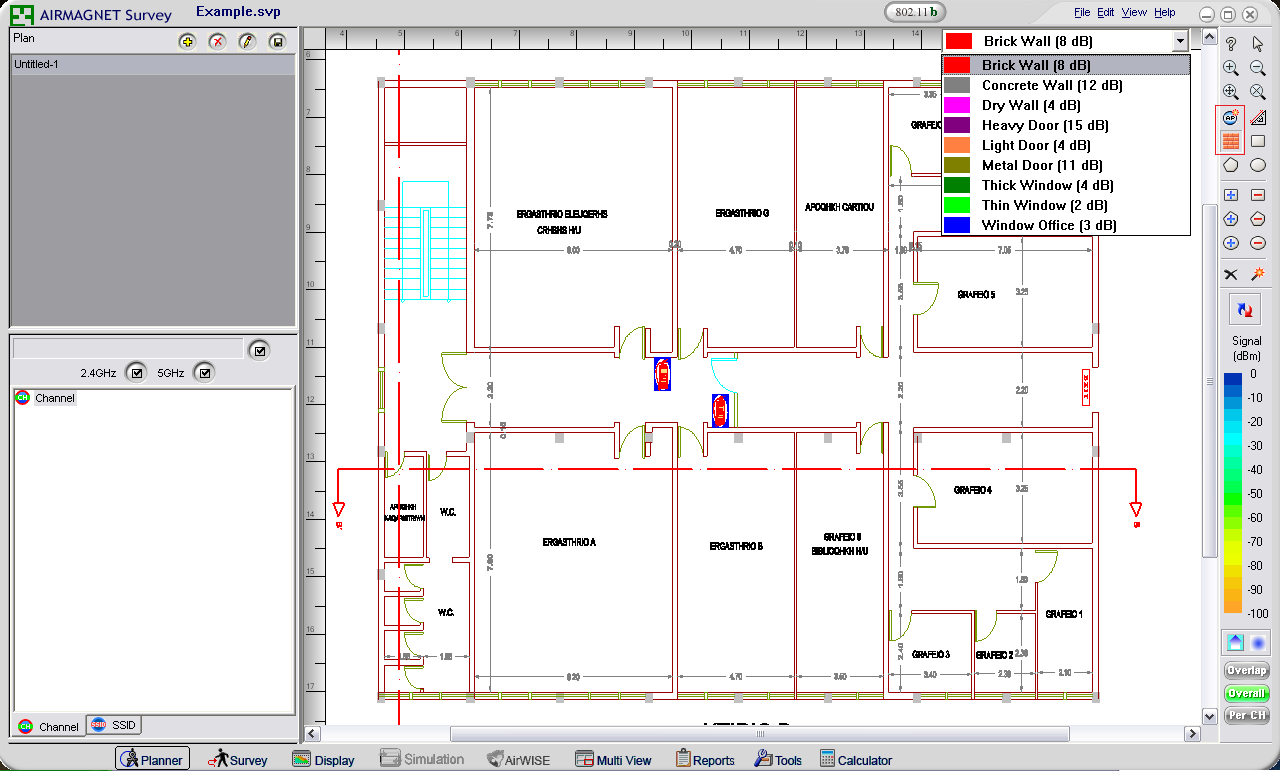Select the triangle ruler scale tool
The width and height of the screenshot is (1280, 771).
click(1258, 117)
